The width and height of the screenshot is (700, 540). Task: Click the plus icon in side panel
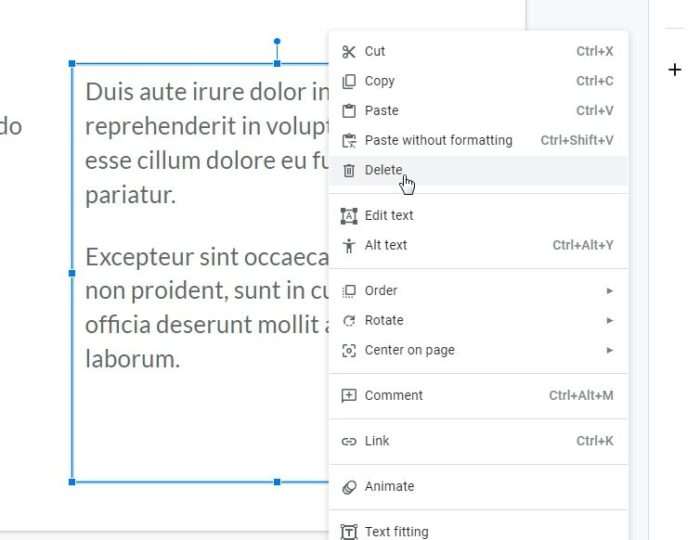(x=675, y=70)
